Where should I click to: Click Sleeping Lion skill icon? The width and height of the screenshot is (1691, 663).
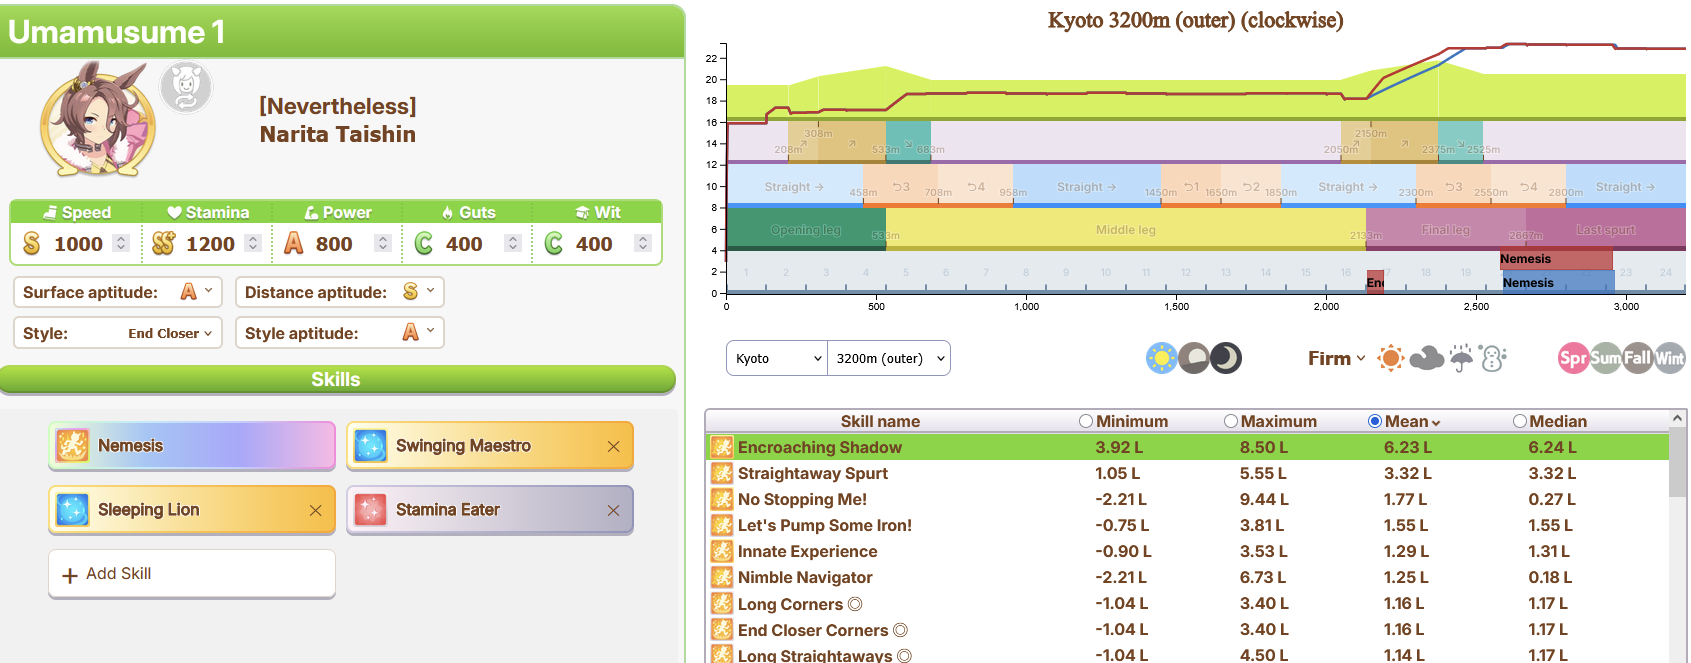72,510
